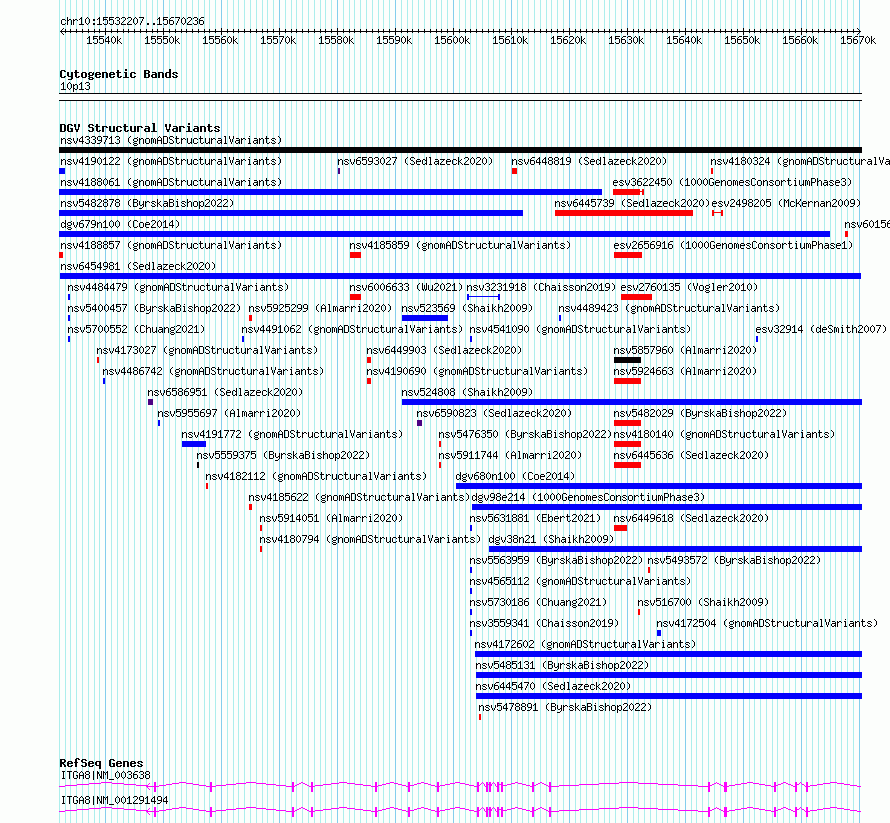Select nsv523569 (Shaikh2009) label
The image size is (890, 823).
(x=467, y=308)
